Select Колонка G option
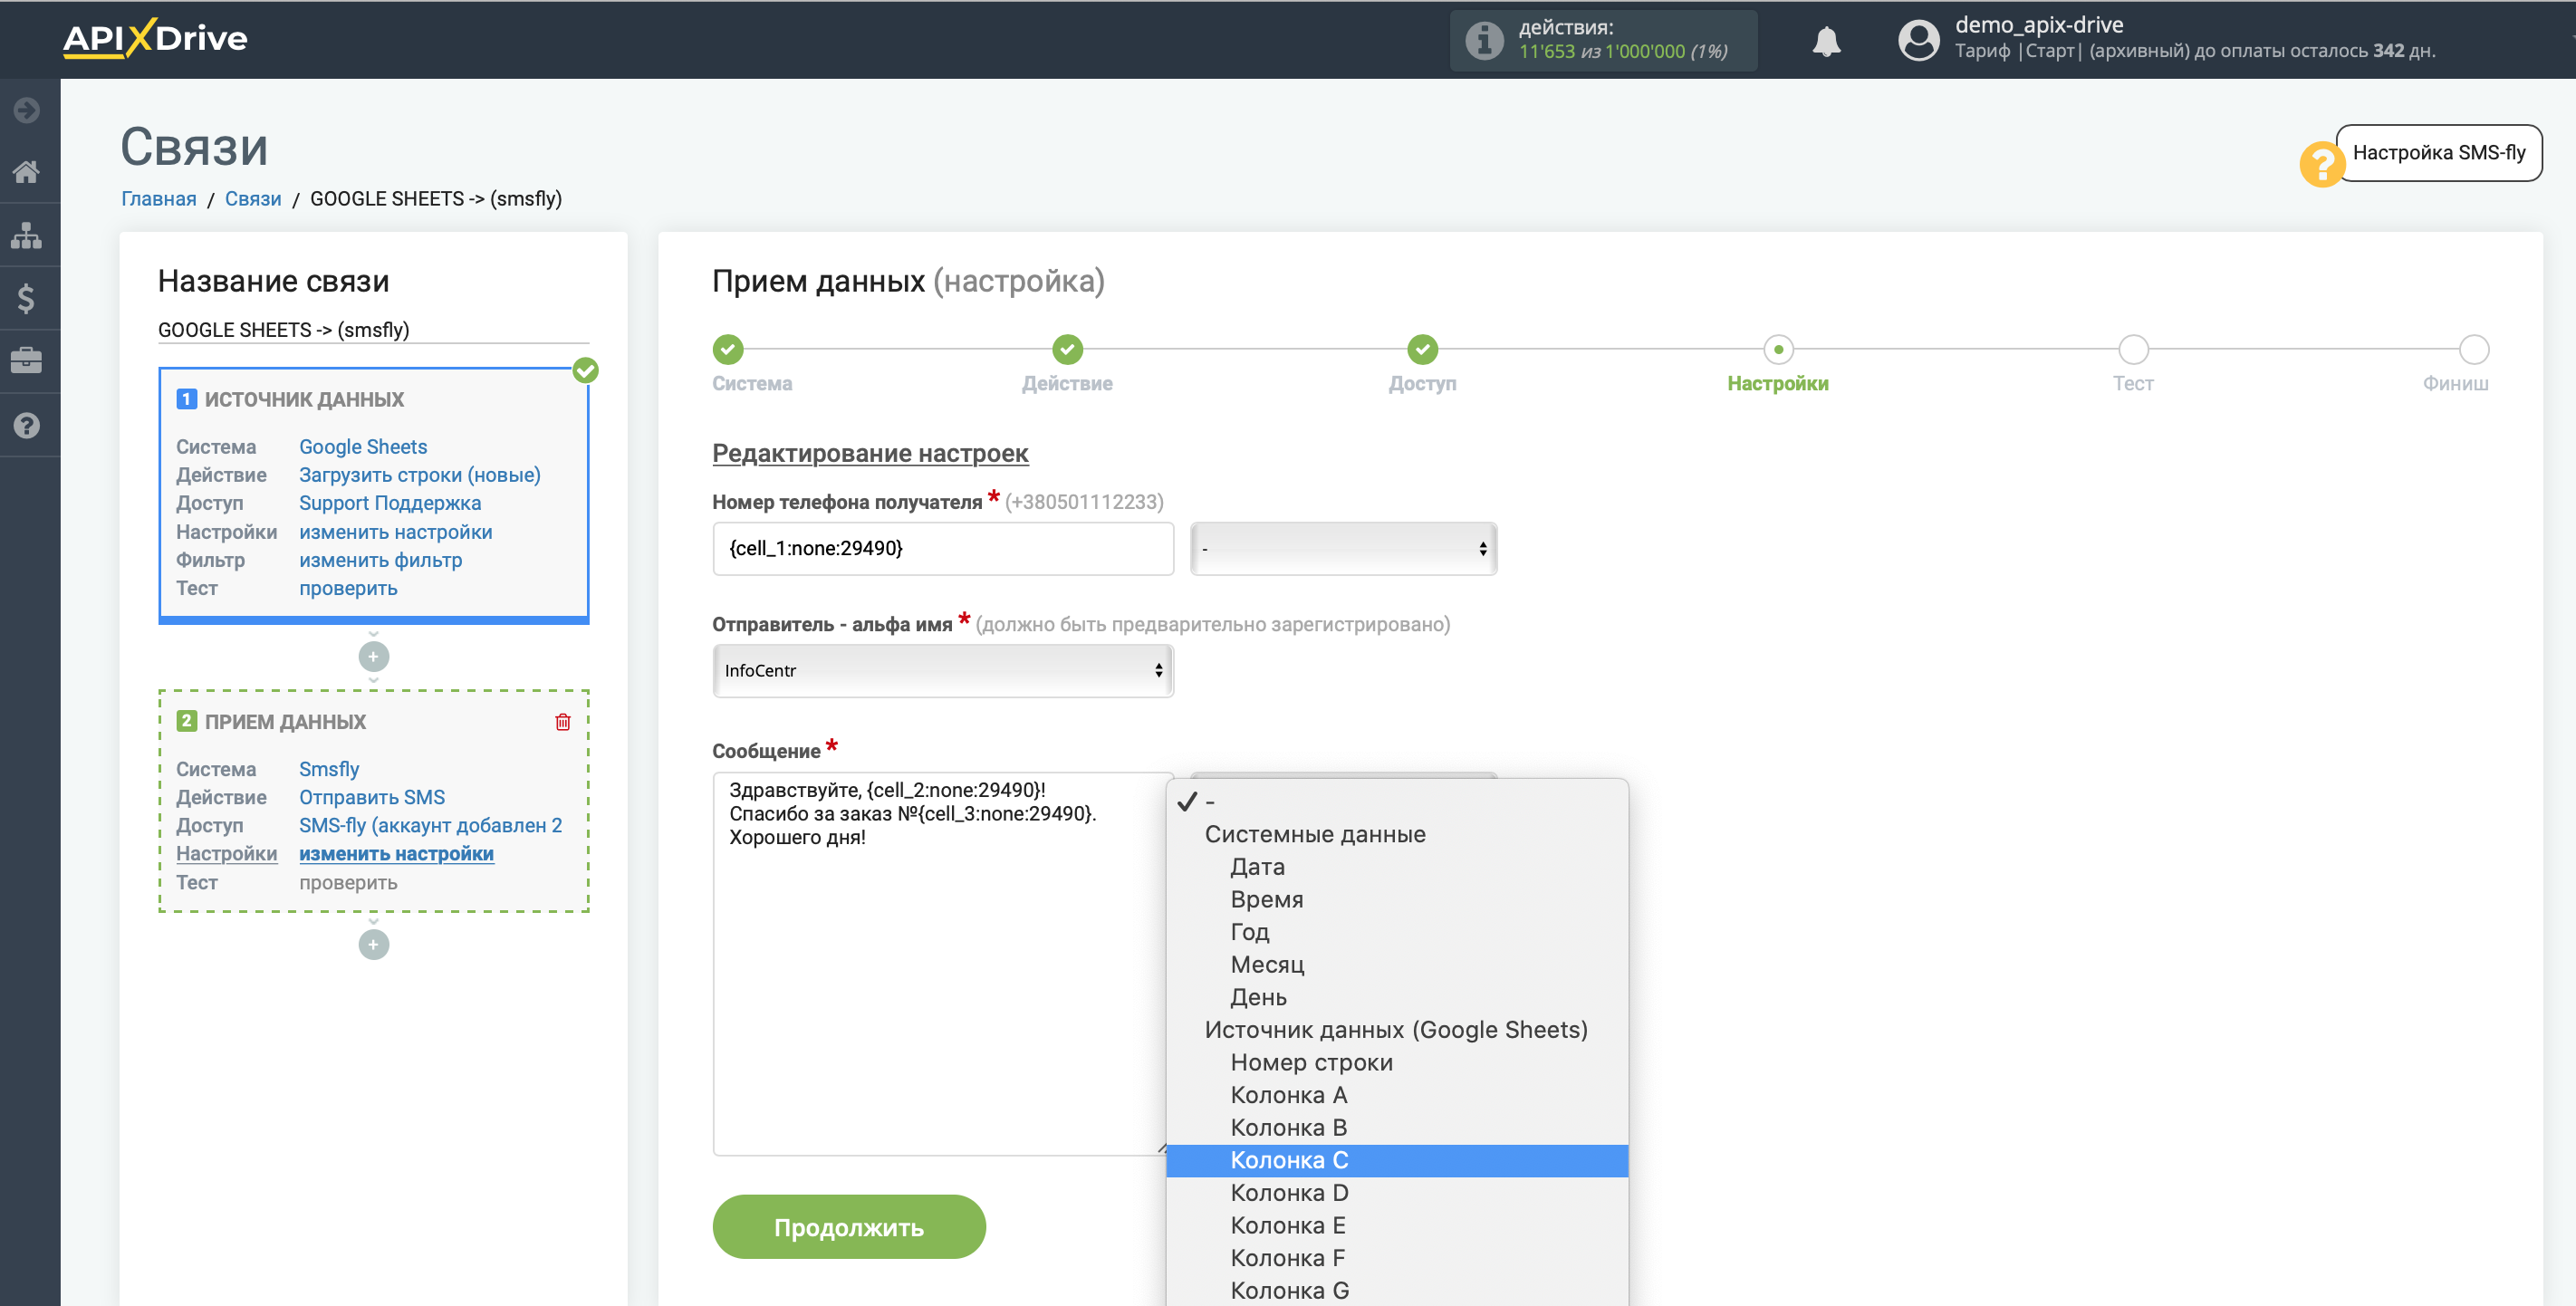The image size is (2576, 1306). [1397, 1290]
